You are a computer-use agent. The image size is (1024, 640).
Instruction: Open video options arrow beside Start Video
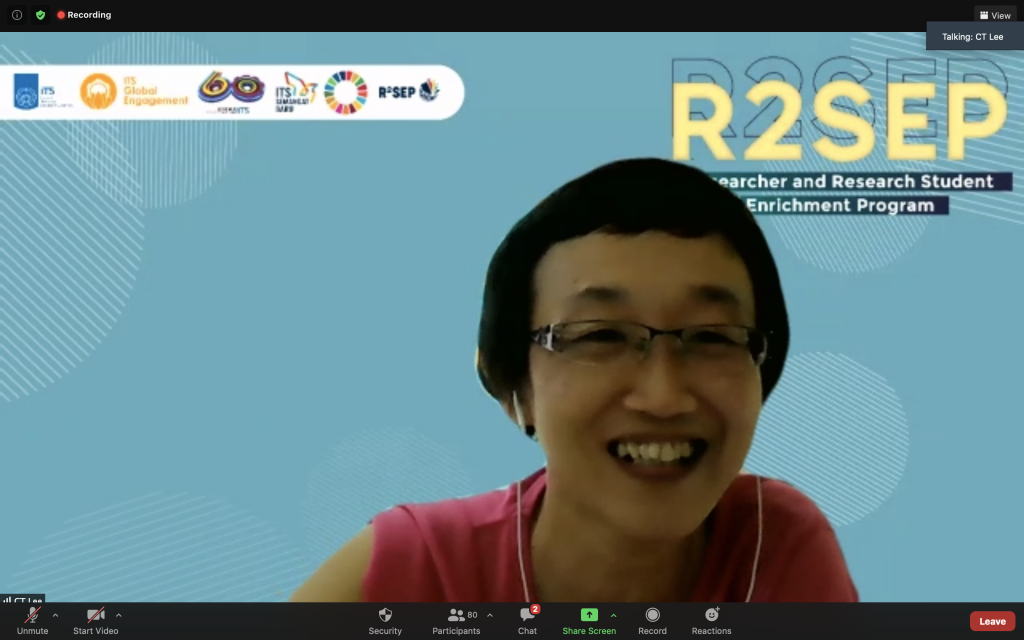coord(119,615)
